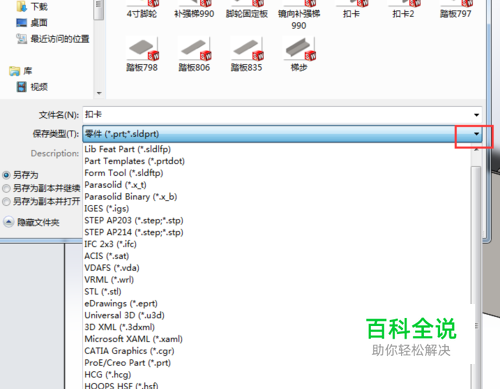Viewport: 500px width, 389px height.
Task: Select the 梯步 part icon
Action: tap(300, 49)
